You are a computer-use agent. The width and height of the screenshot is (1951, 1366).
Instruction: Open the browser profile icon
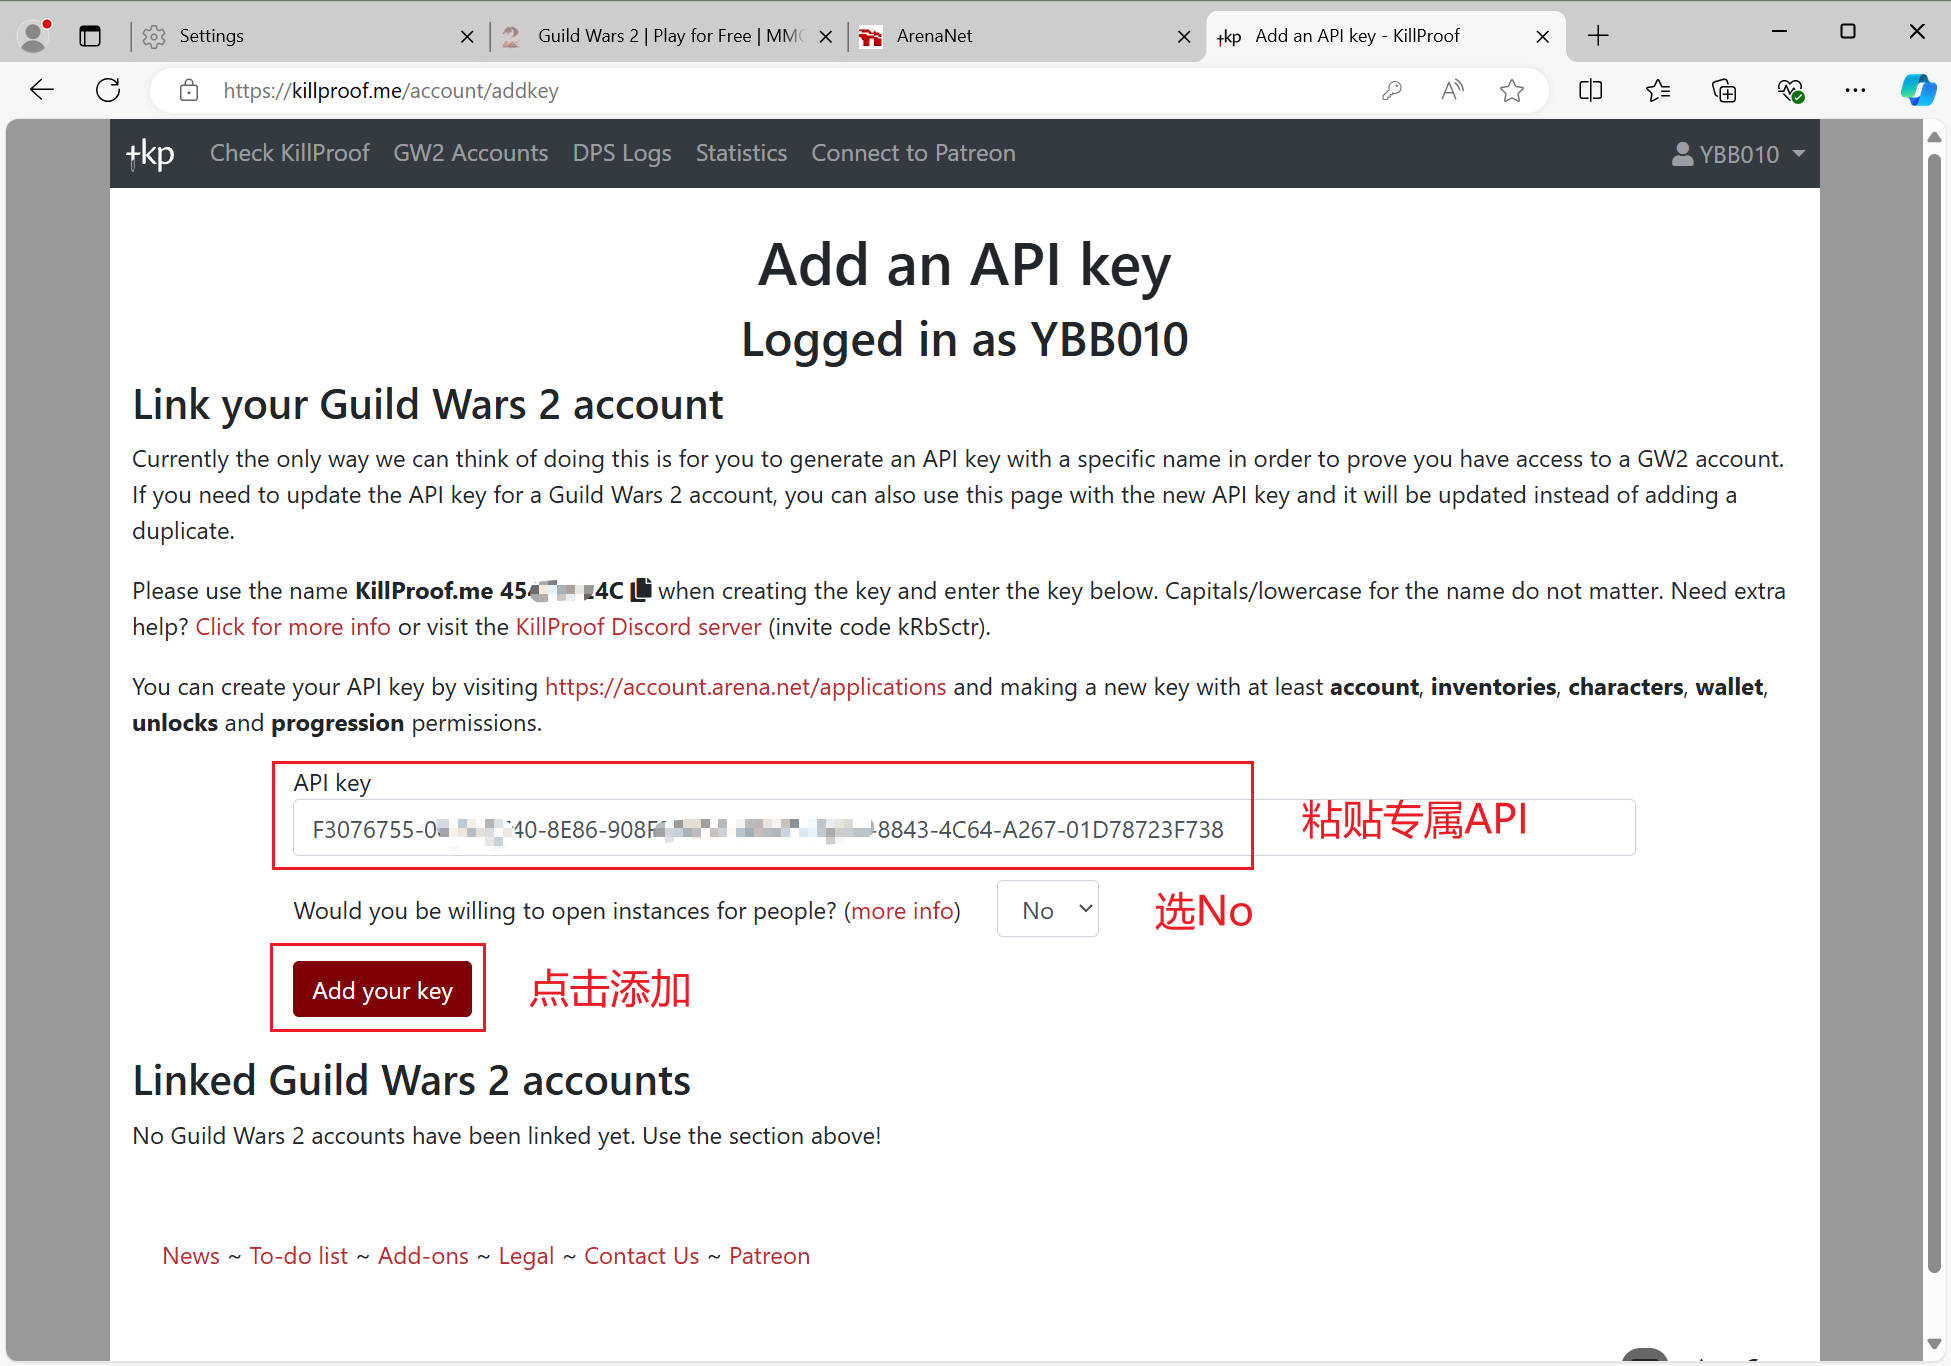(x=34, y=36)
